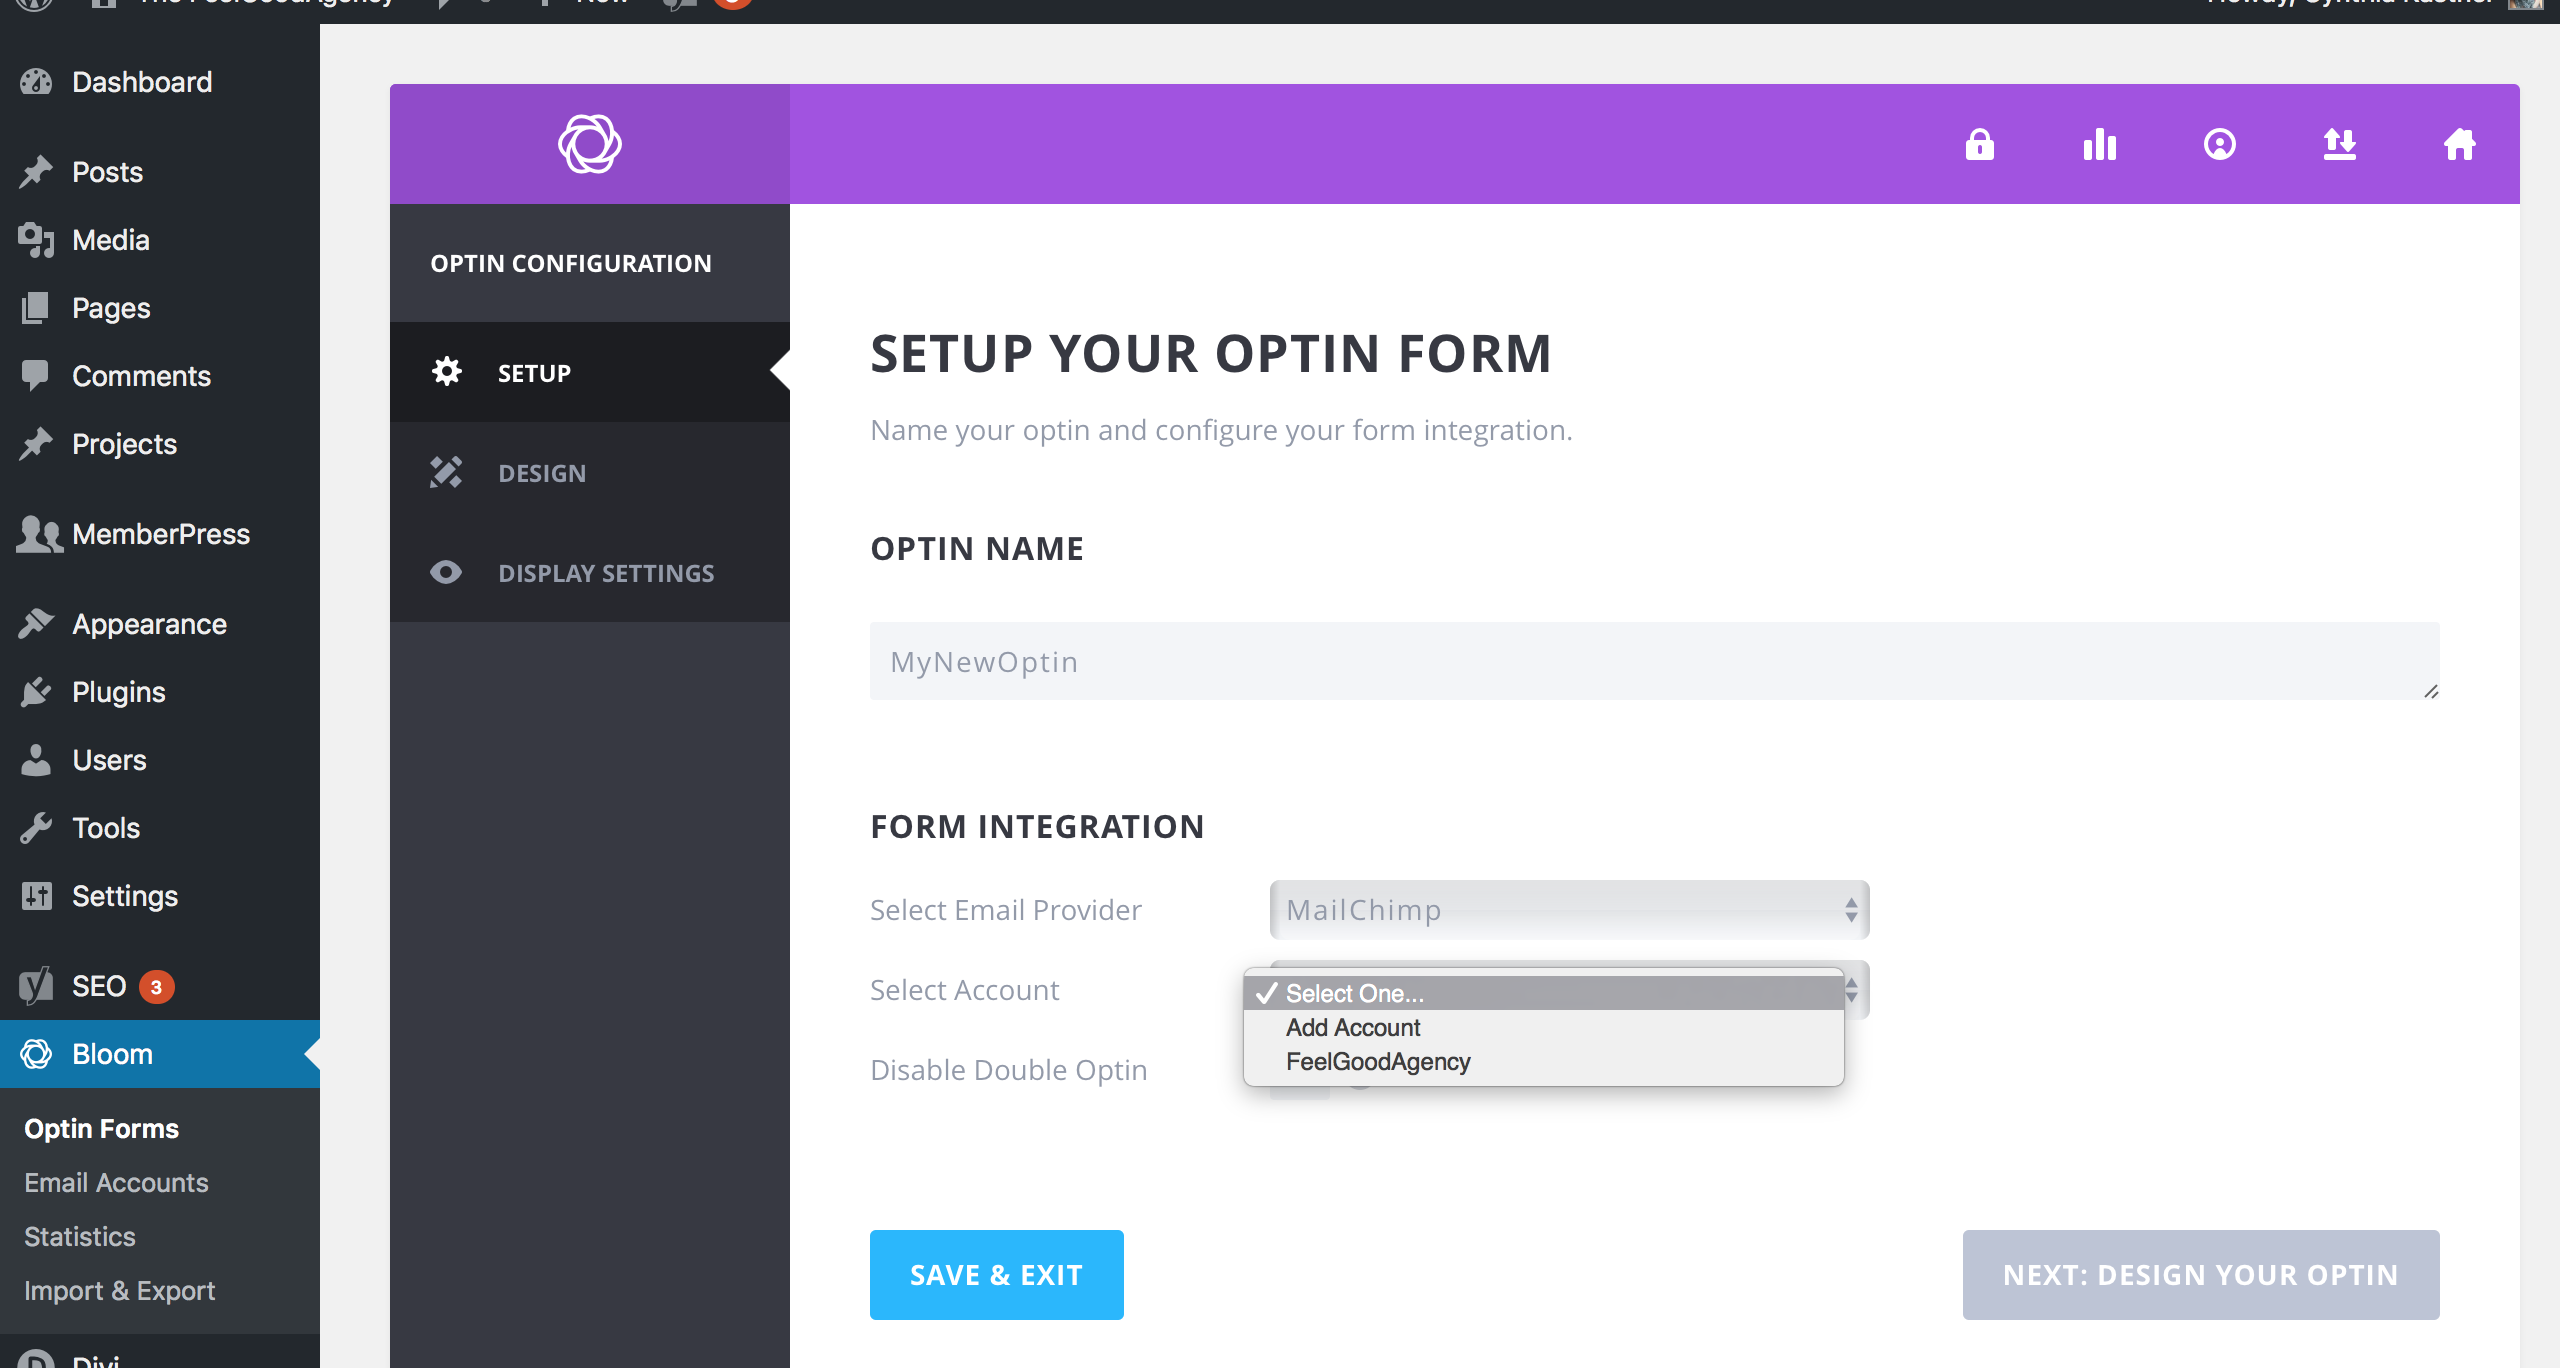Open the Comments menu label
Viewport: 2560px width, 1368px height.
[141, 376]
